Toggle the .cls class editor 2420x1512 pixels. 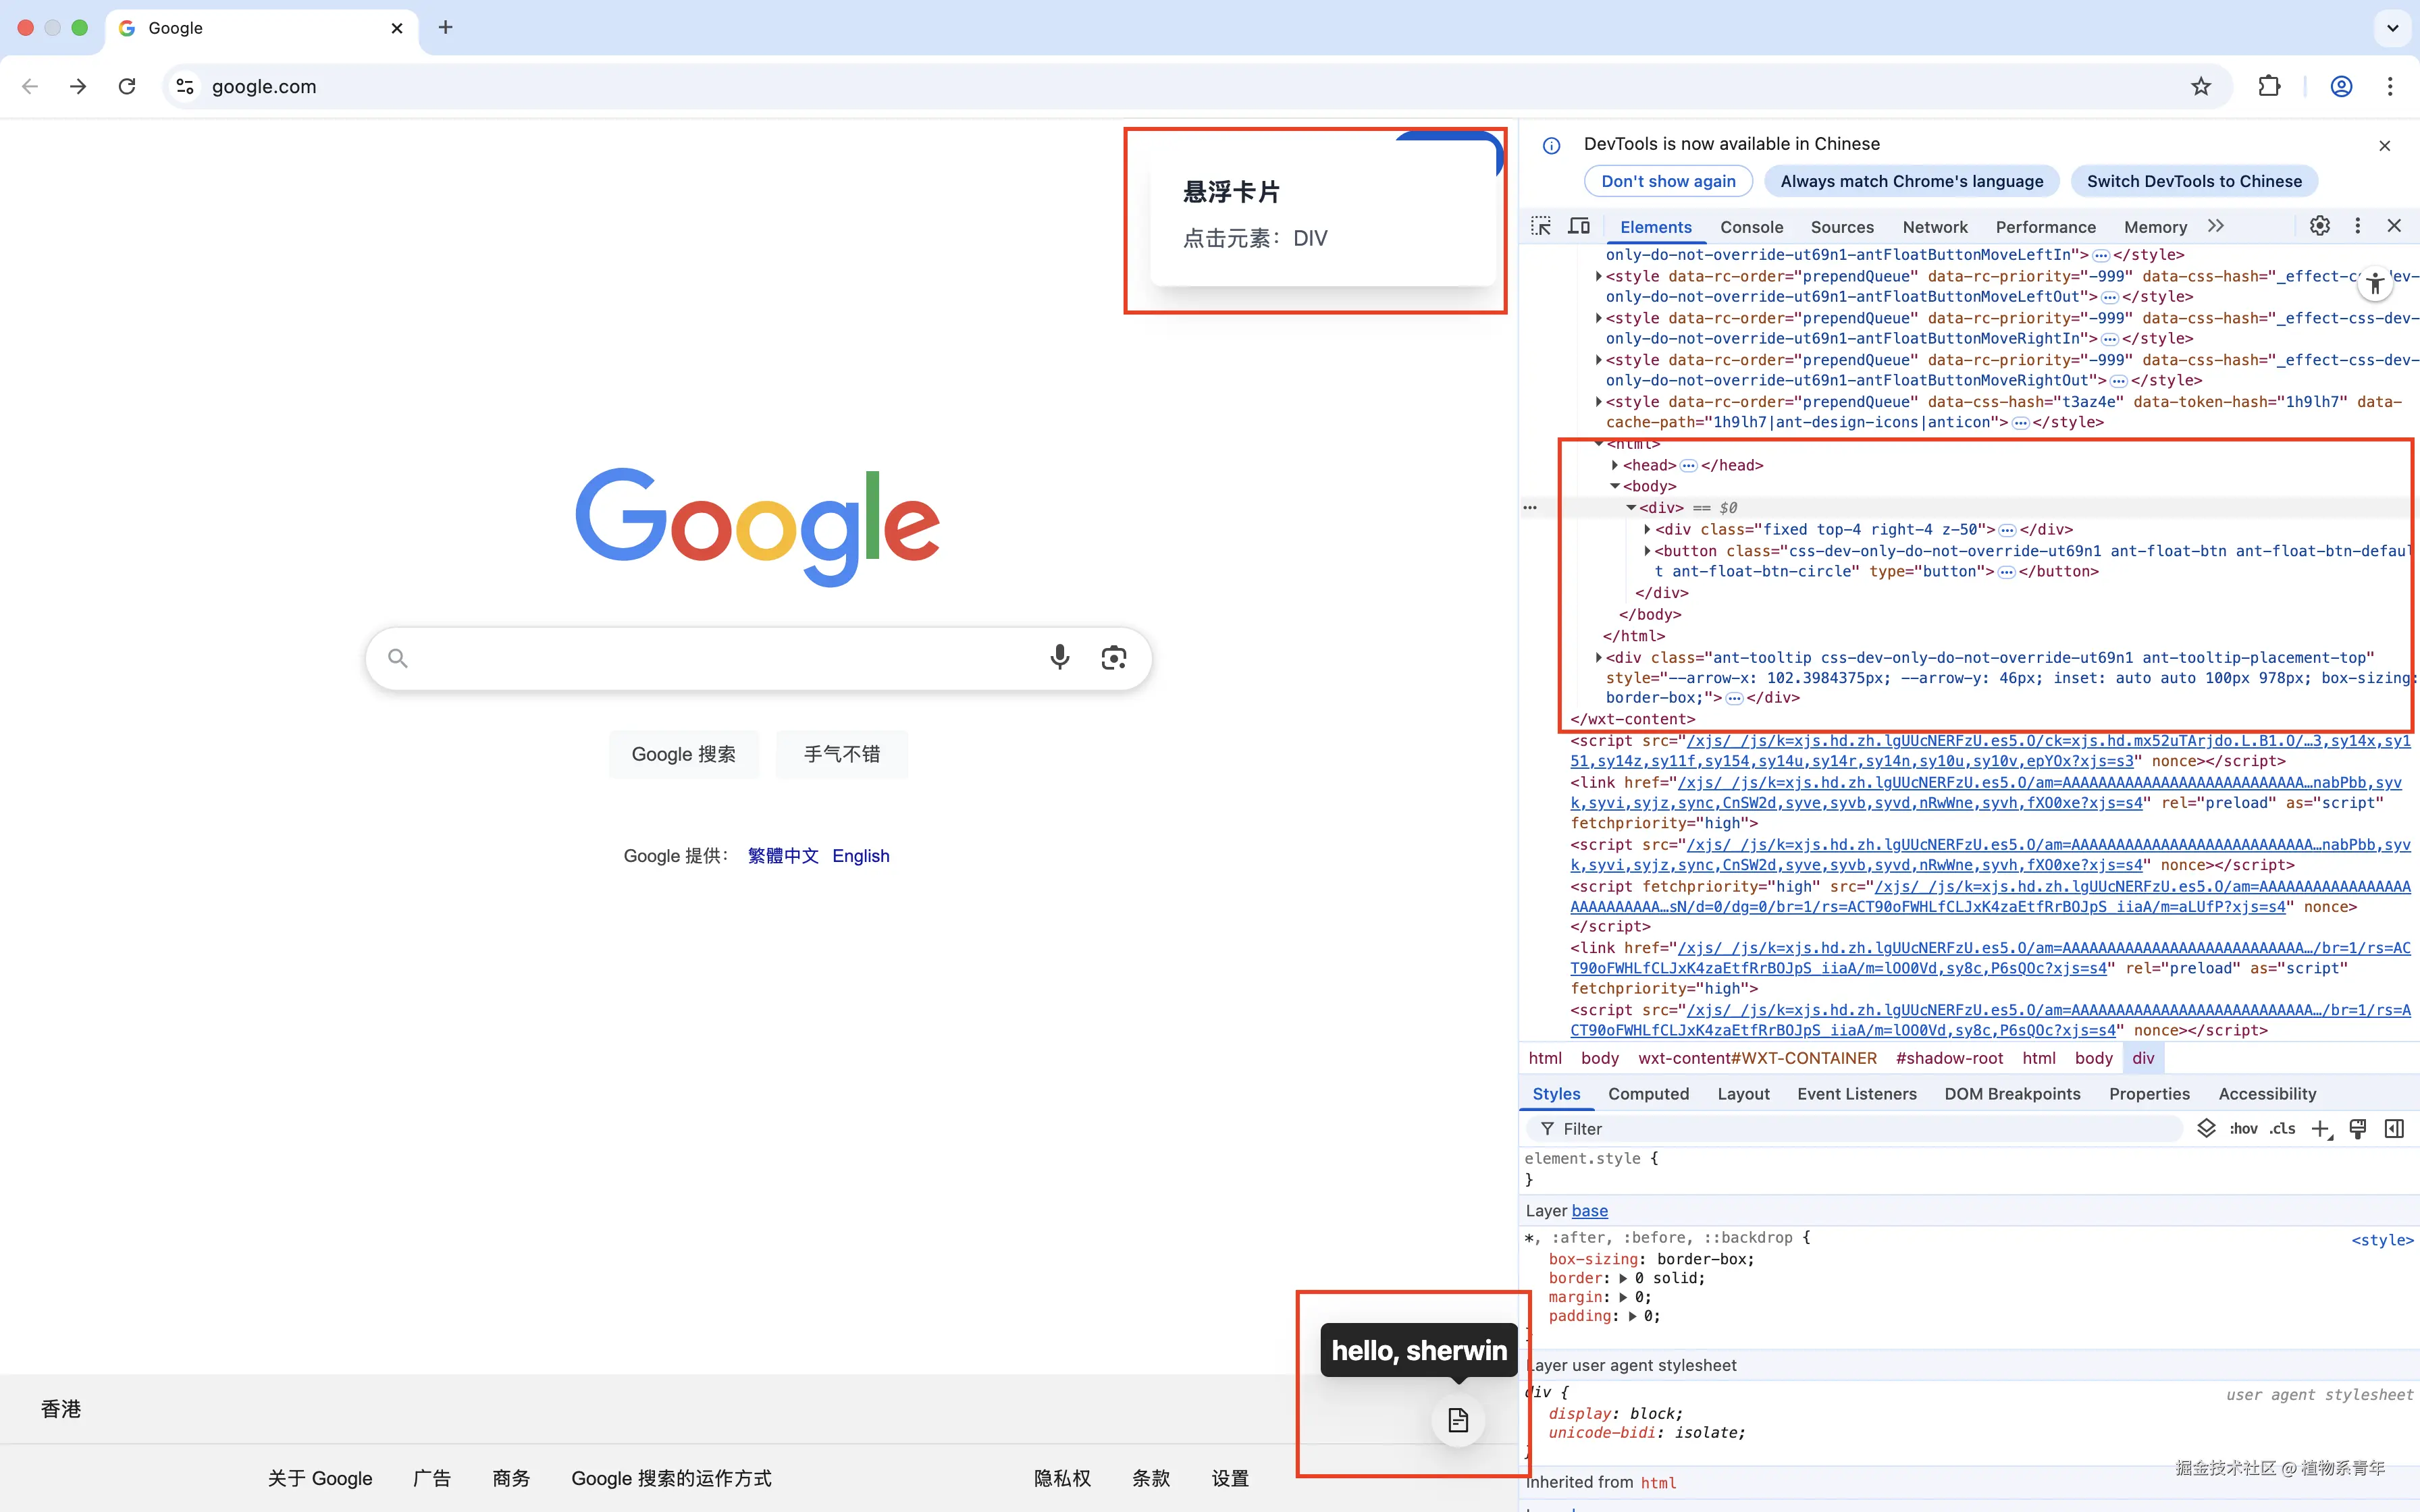tap(2283, 1128)
